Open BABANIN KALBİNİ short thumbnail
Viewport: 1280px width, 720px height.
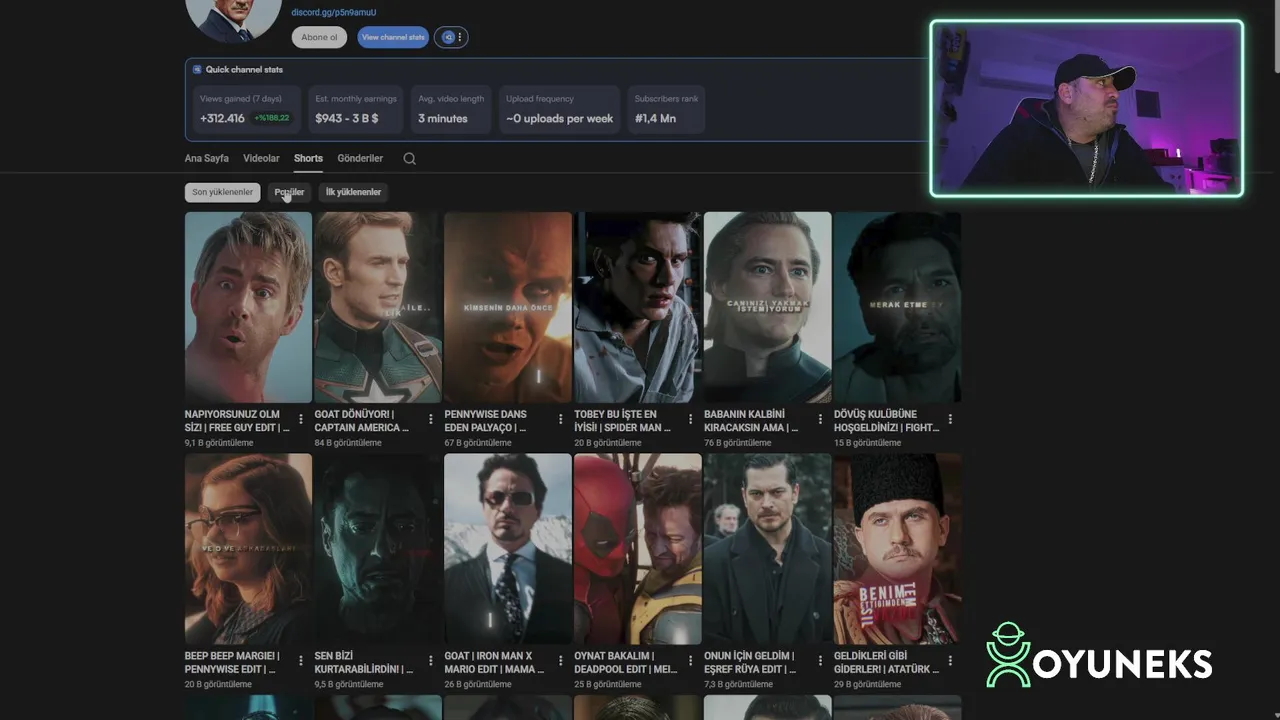click(x=767, y=307)
